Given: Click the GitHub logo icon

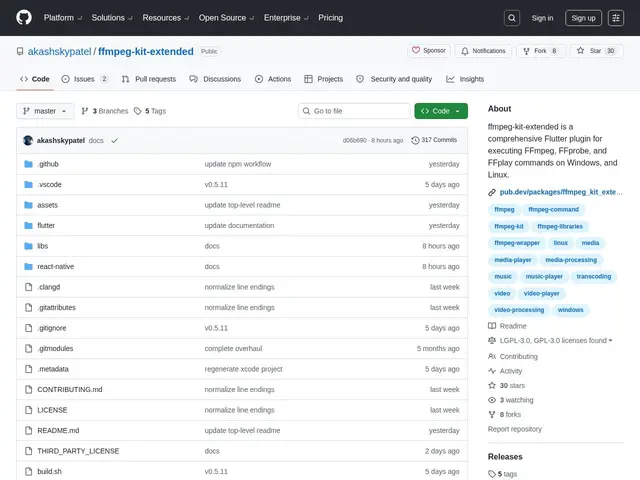Looking at the screenshot, I should click(x=24, y=18).
